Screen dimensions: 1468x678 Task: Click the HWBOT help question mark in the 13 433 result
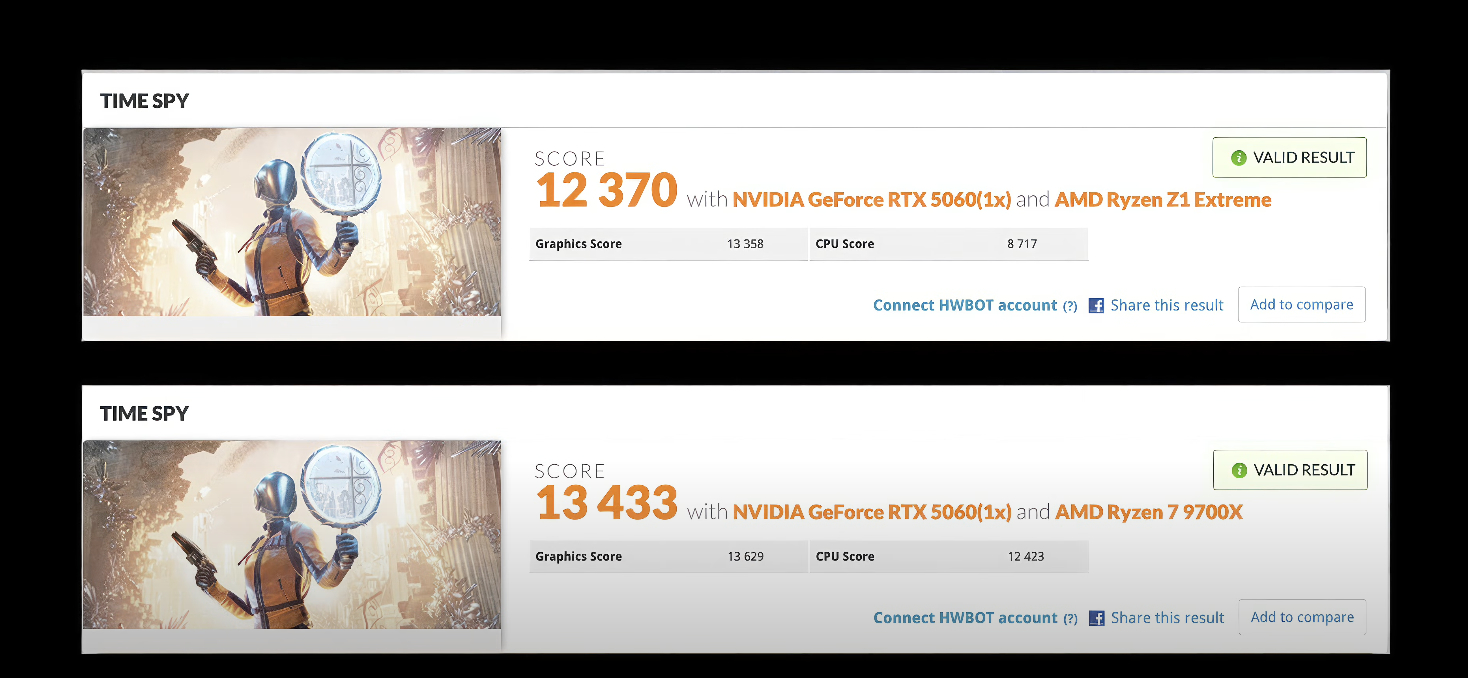(x=1070, y=618)
